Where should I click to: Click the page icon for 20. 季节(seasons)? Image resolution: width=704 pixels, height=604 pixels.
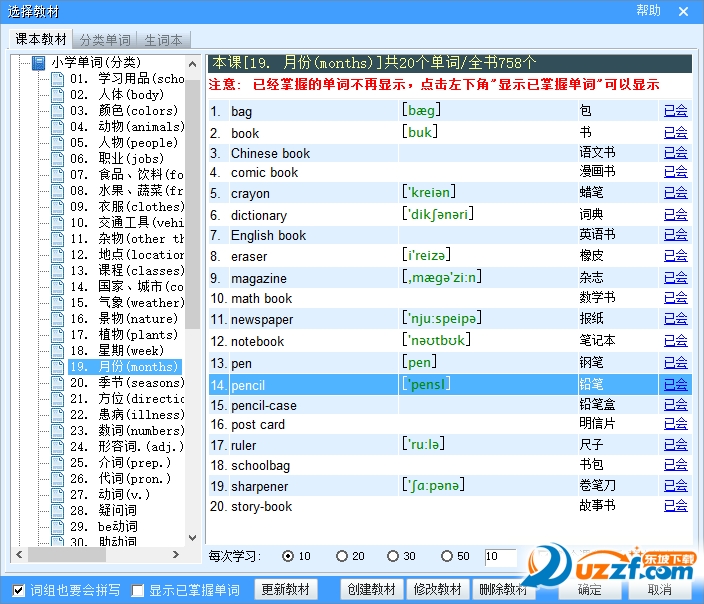tap(57, 383)
